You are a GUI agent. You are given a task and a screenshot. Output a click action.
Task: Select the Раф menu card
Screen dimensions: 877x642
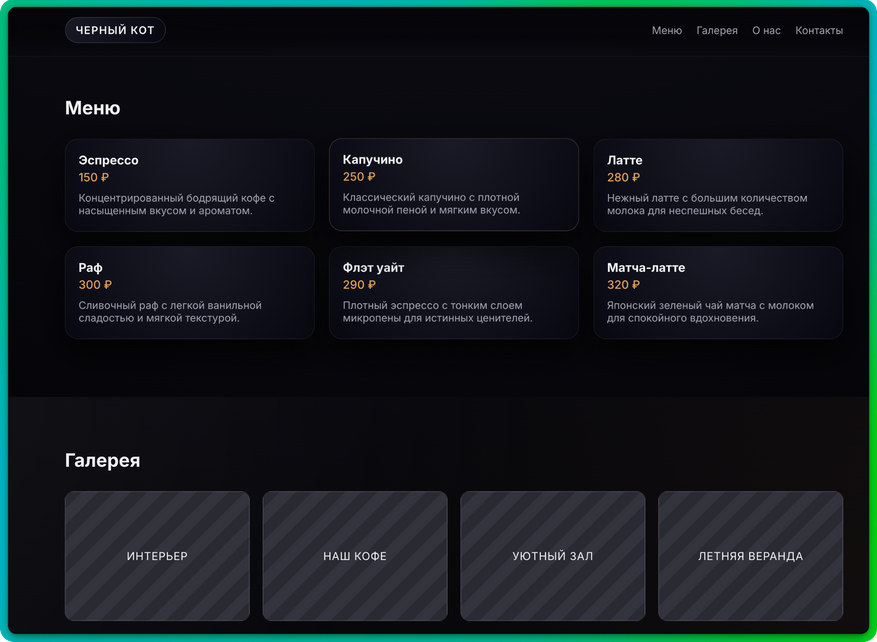tap(190, 292)
